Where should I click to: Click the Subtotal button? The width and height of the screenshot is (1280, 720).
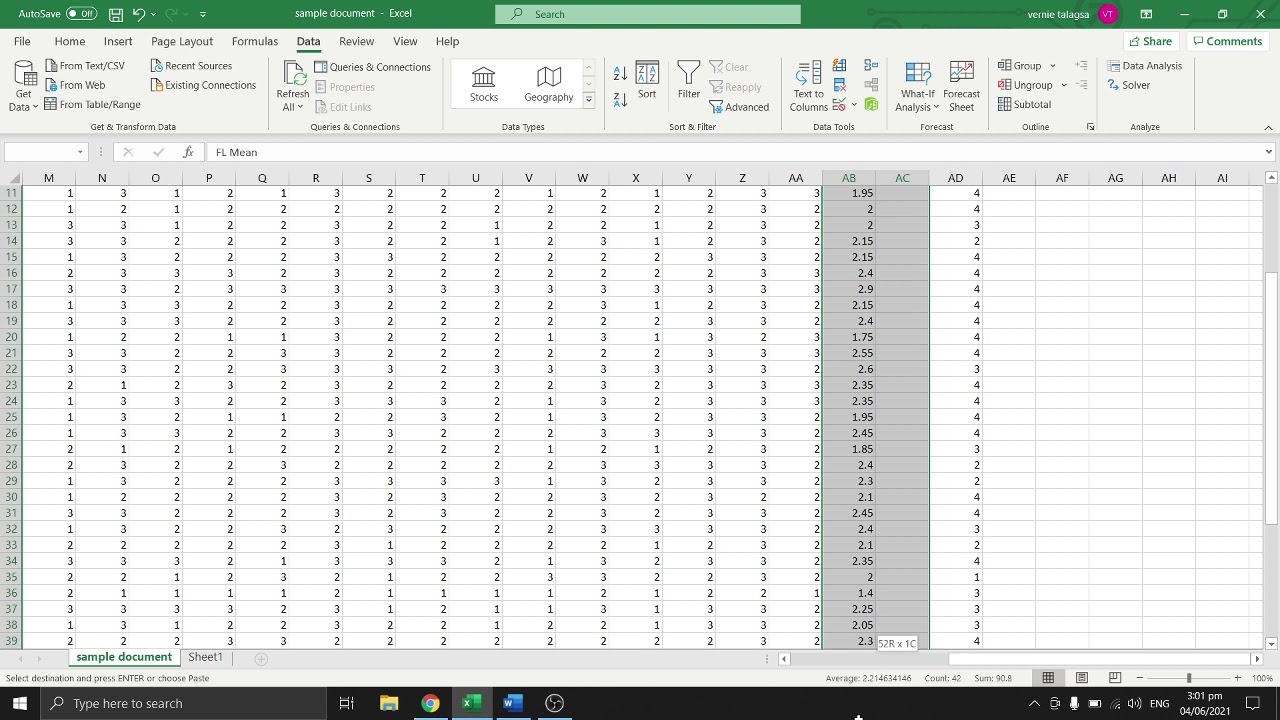1025,104
